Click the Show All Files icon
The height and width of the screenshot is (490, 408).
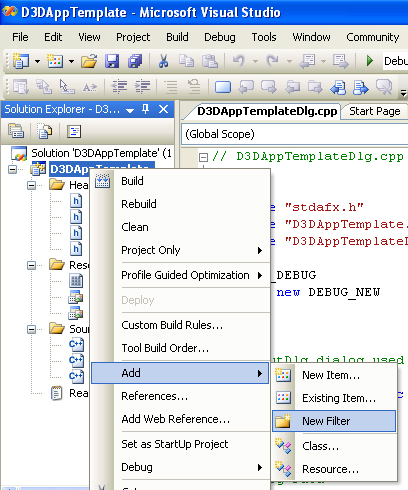point(45,131)
